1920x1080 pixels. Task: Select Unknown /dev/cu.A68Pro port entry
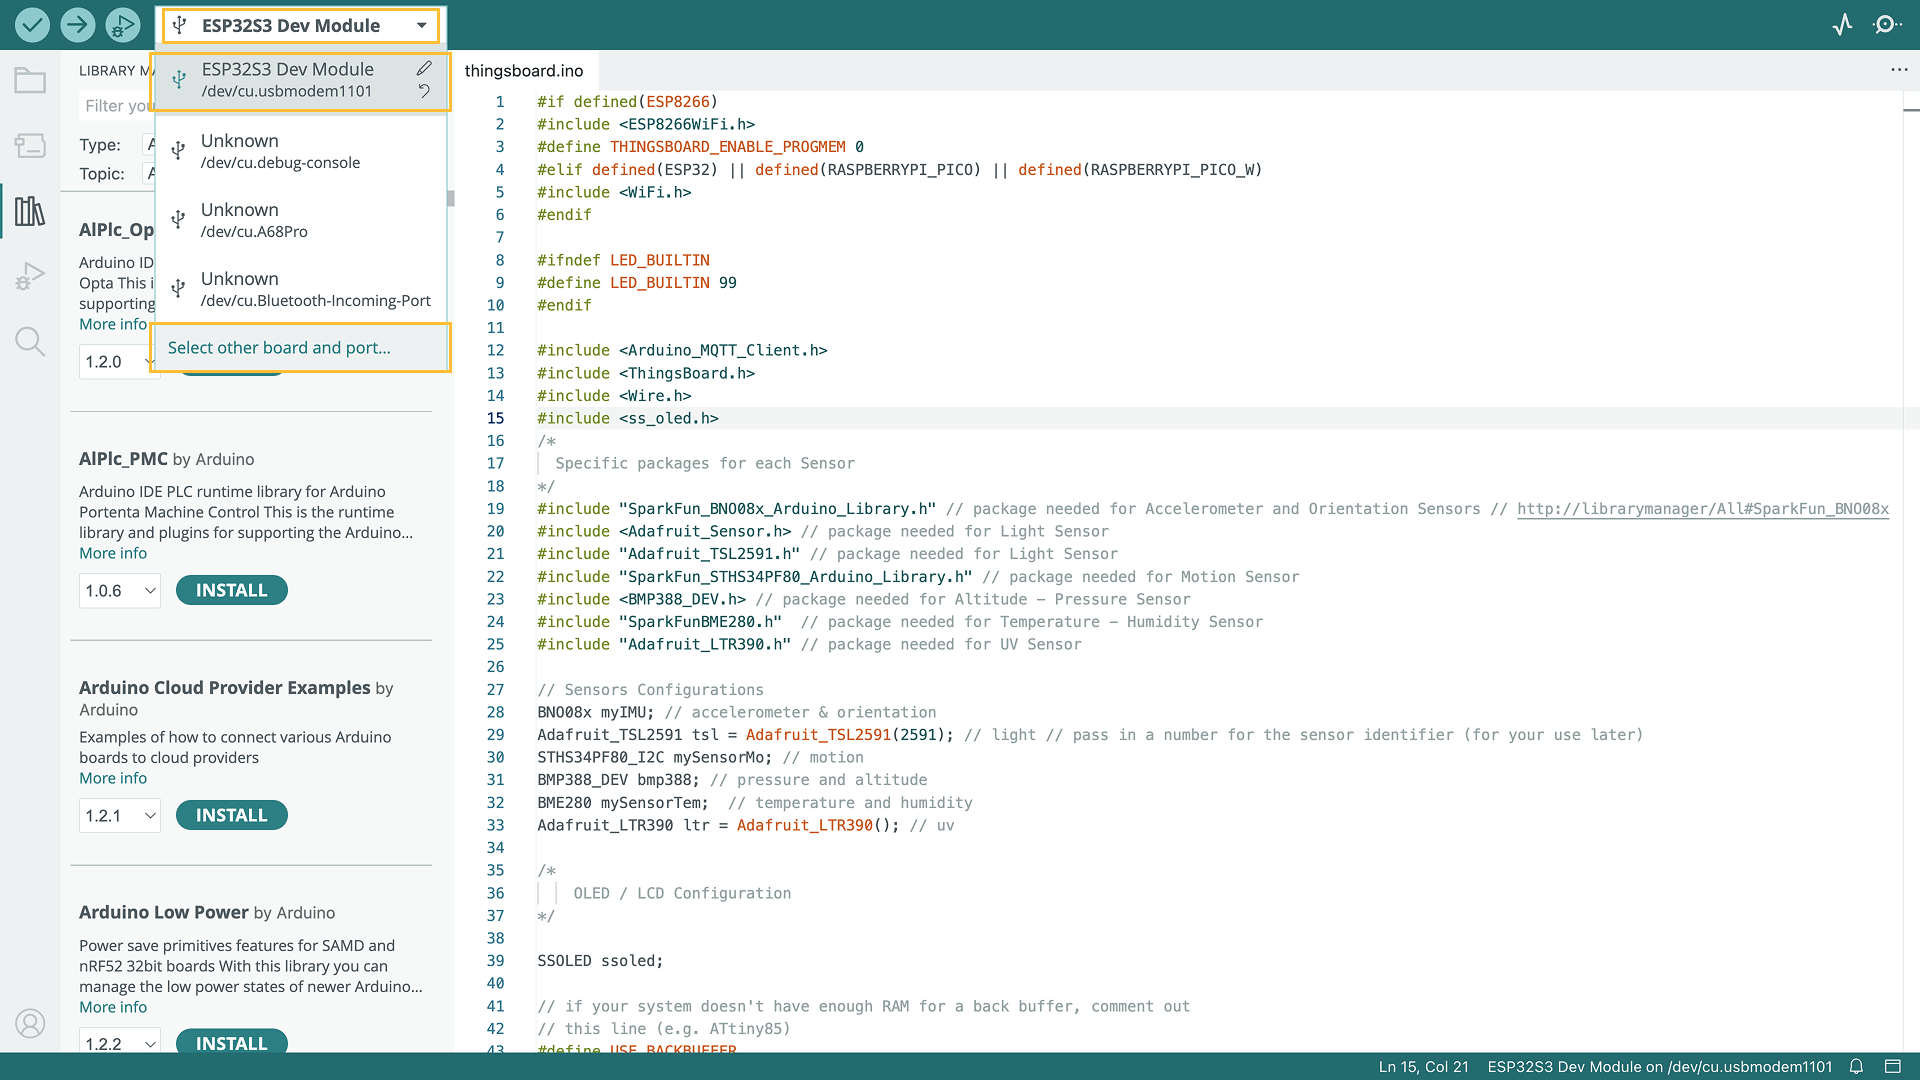300,220
